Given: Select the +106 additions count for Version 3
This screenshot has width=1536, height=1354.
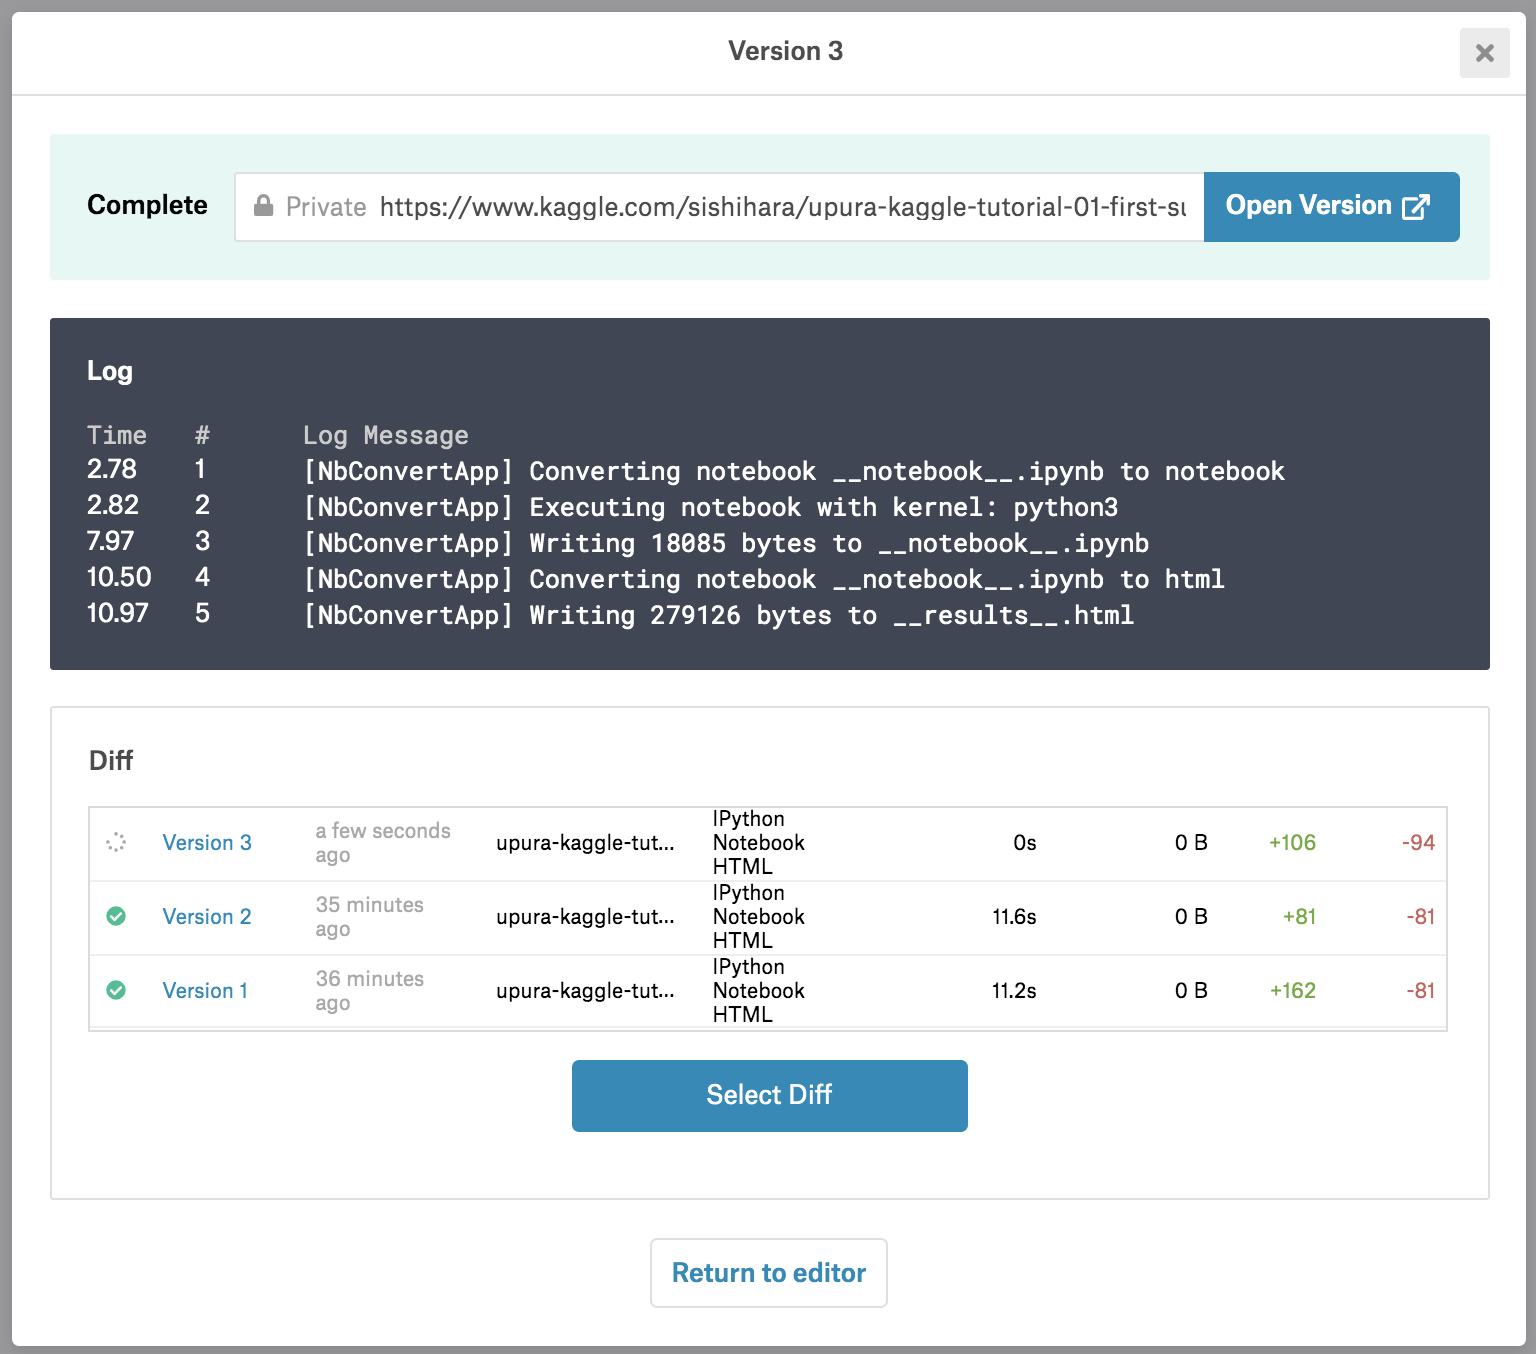Looking at the screenshot, I should 1292,843.
